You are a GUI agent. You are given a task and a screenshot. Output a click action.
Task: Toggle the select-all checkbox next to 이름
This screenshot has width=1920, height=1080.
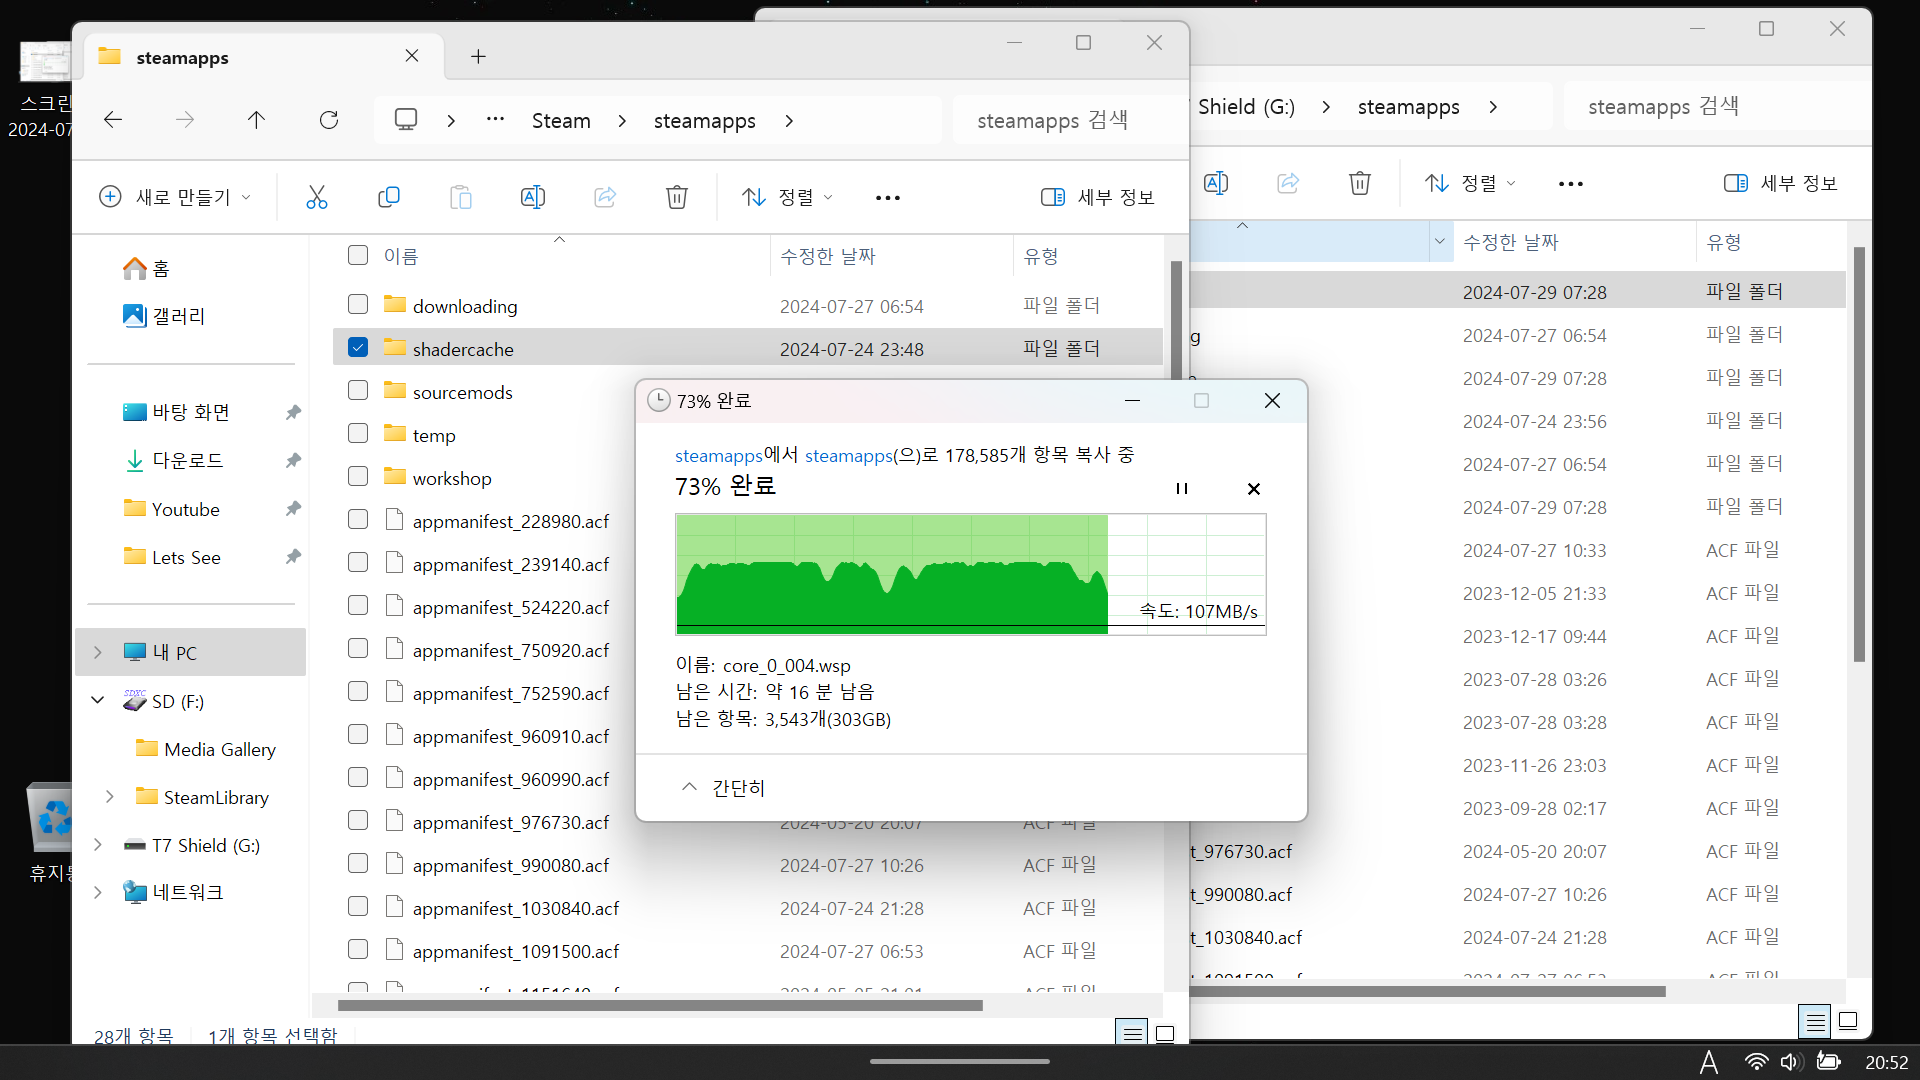coord(358,255)
